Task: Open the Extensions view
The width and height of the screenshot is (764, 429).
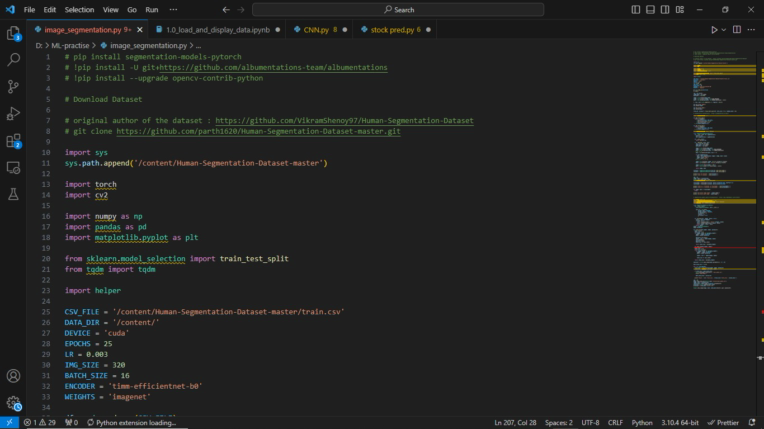Action: [x=13, y=141]
